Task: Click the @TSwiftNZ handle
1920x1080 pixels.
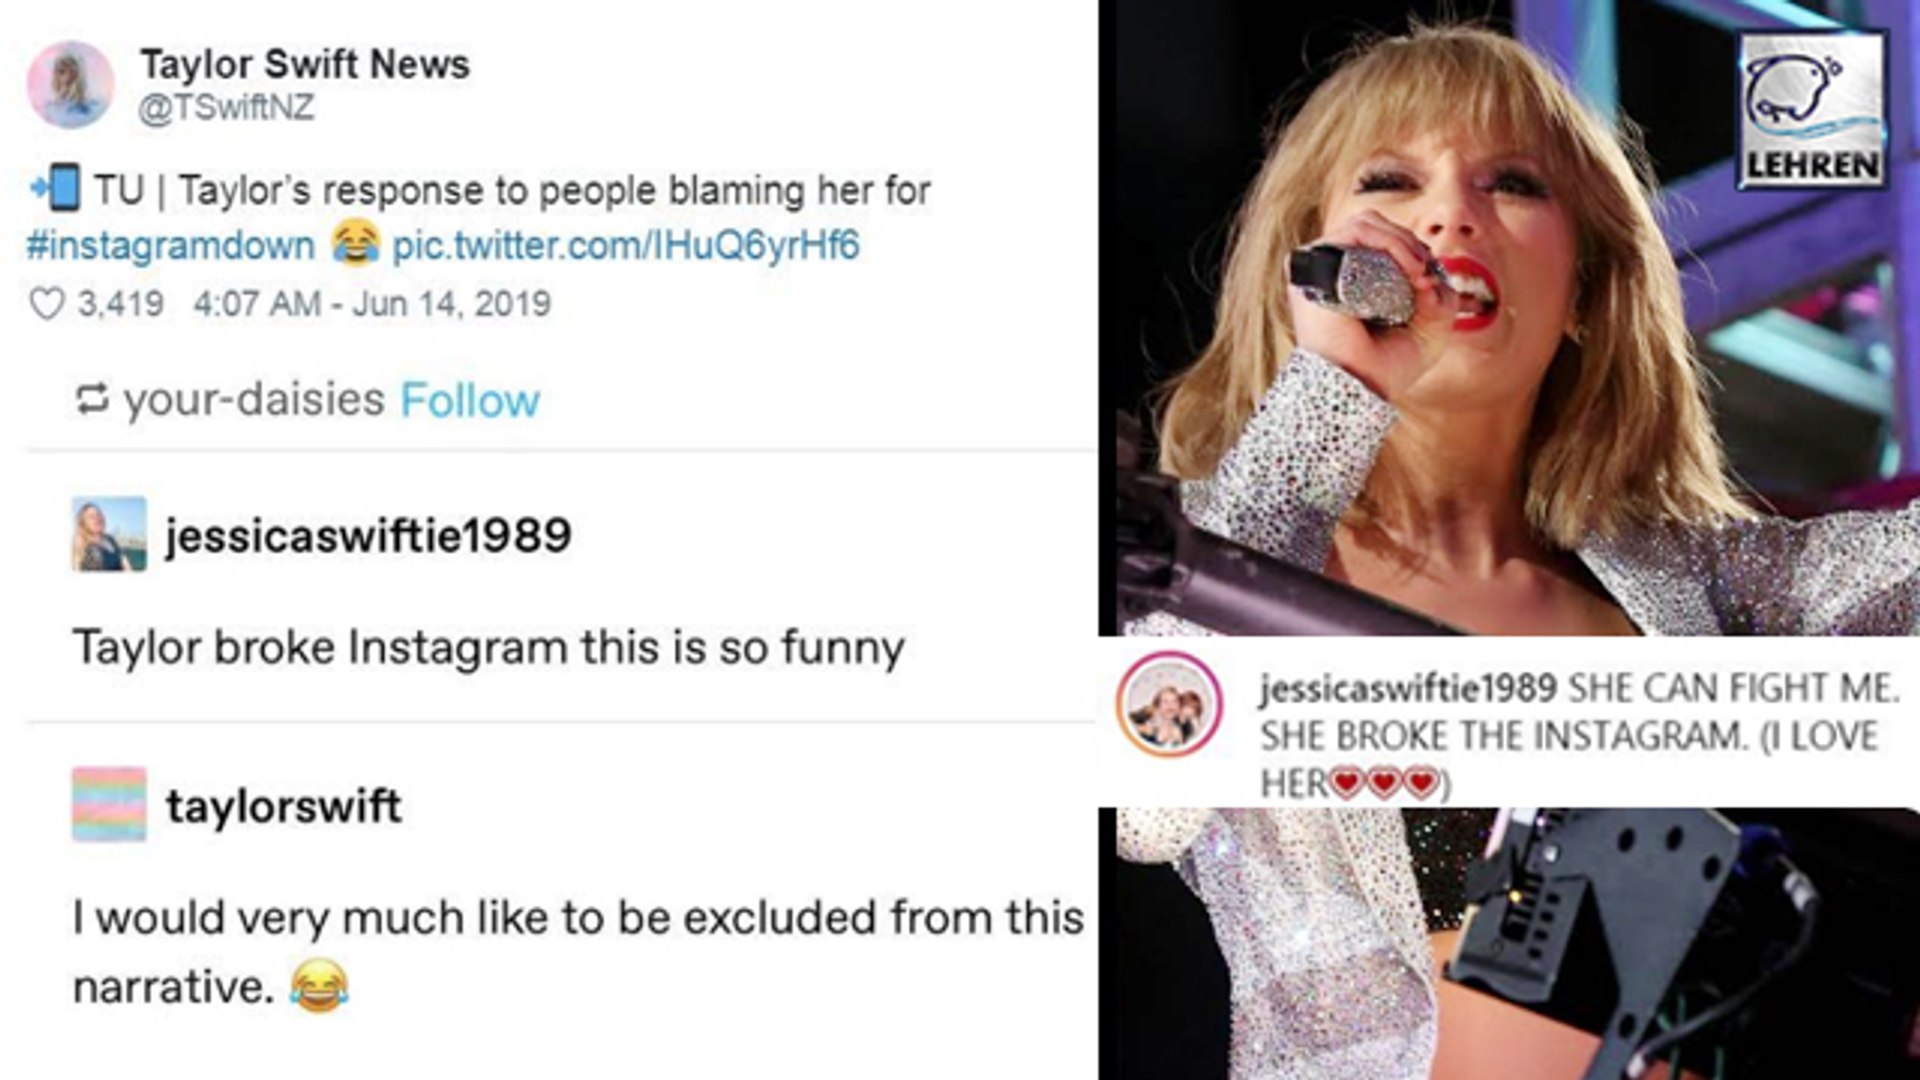Action: pyautogui.click(x=226, y=108)
